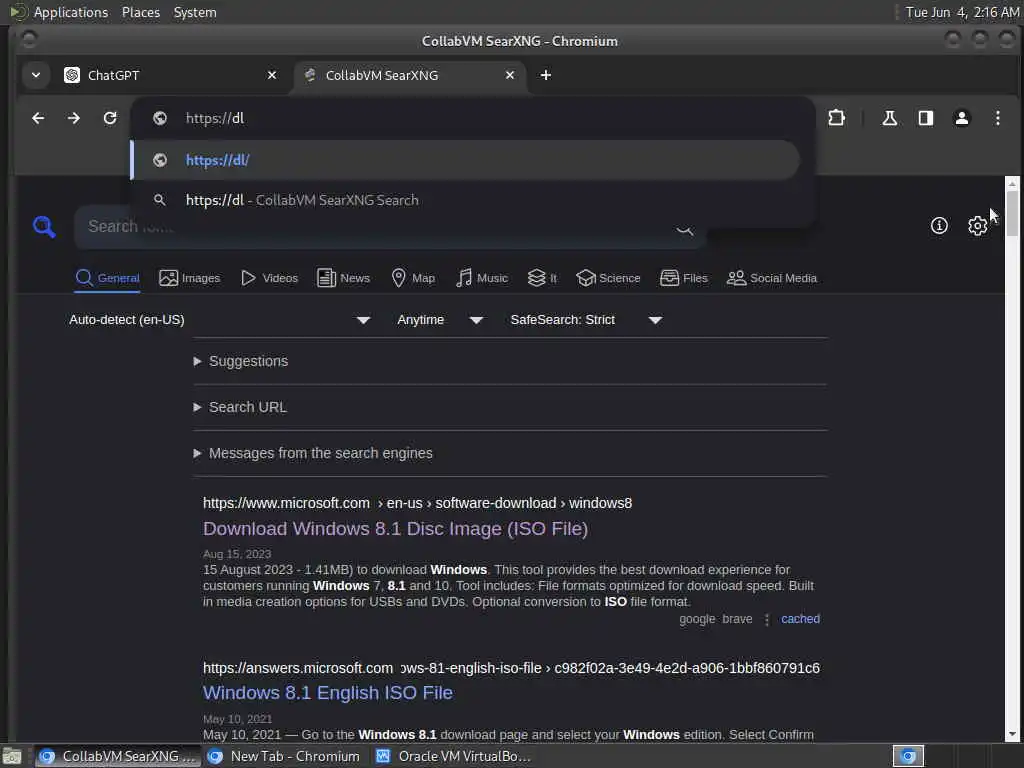The height and width of the screenshot is (768, 1024).
Task: Switch to Science search category
Action: tap(609, 278)
